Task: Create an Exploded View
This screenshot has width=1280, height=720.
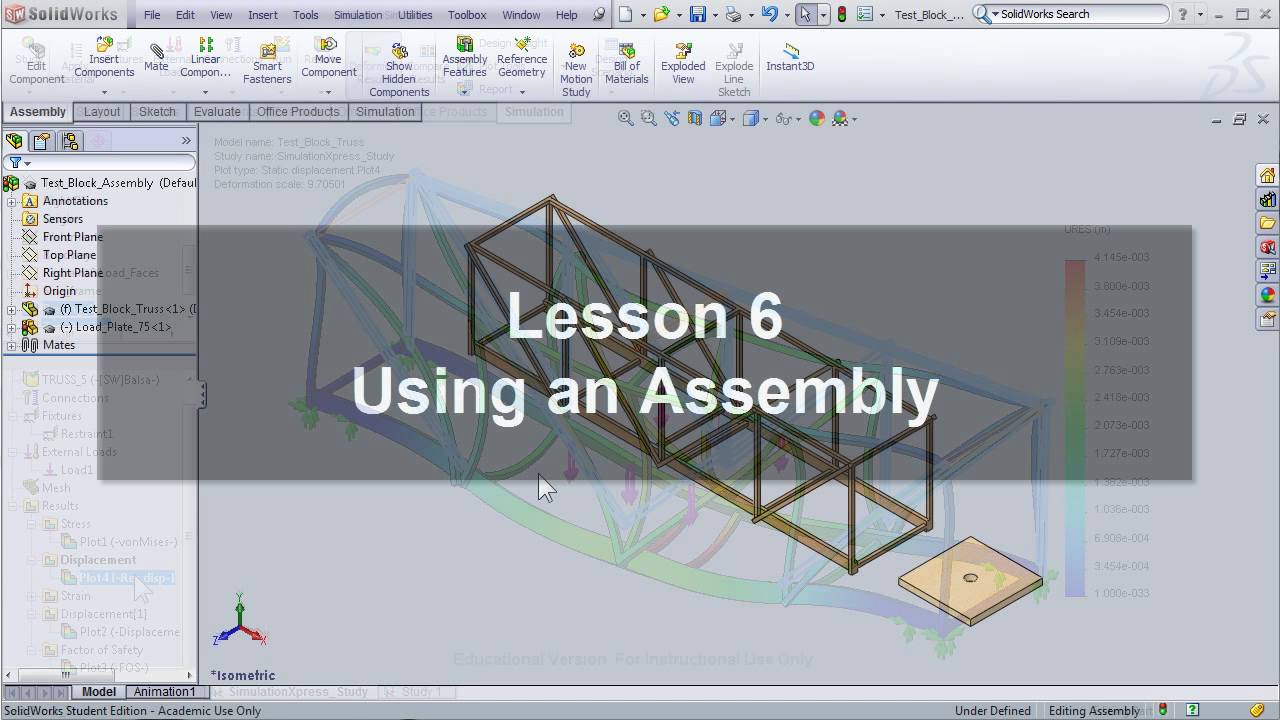Action: [x=683, y=64]
